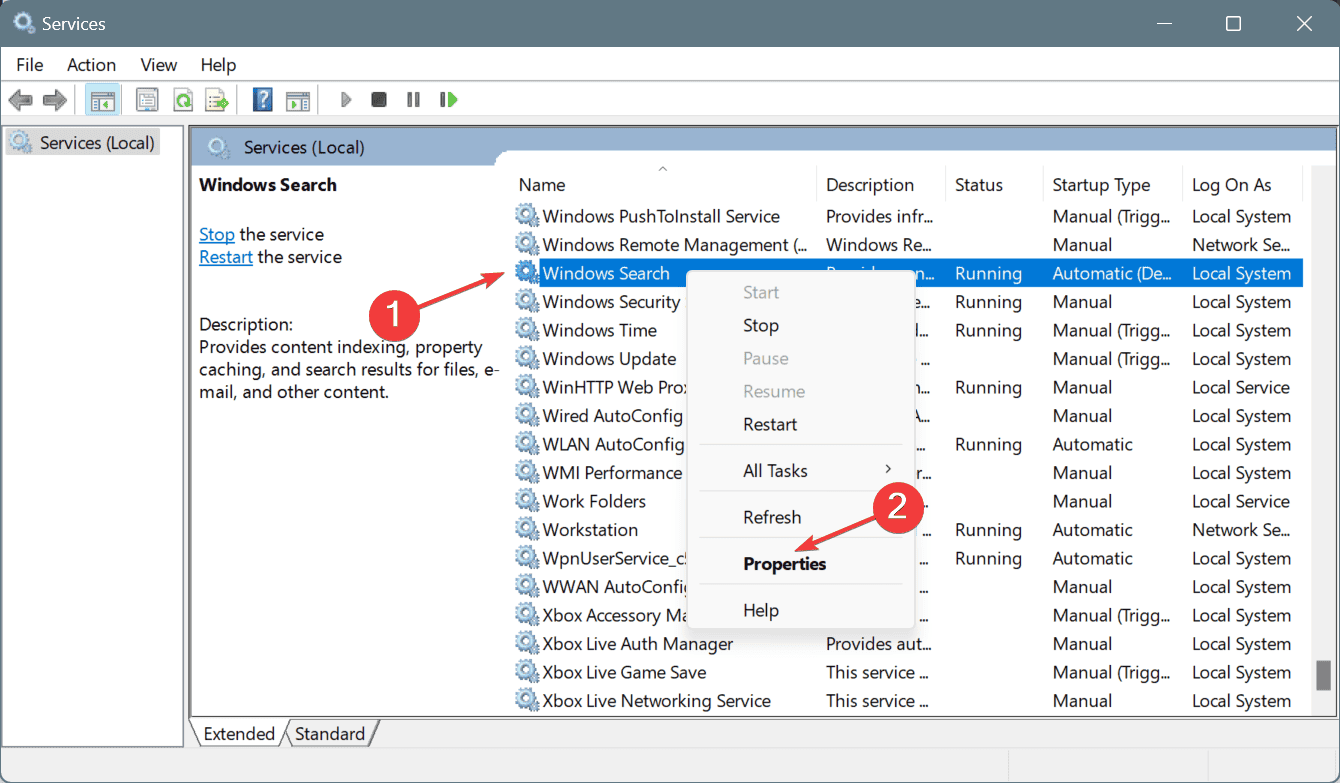The image size is (1340, 783).
Task: Click the gear icon beside Work Folders
Action: [526, 501]
